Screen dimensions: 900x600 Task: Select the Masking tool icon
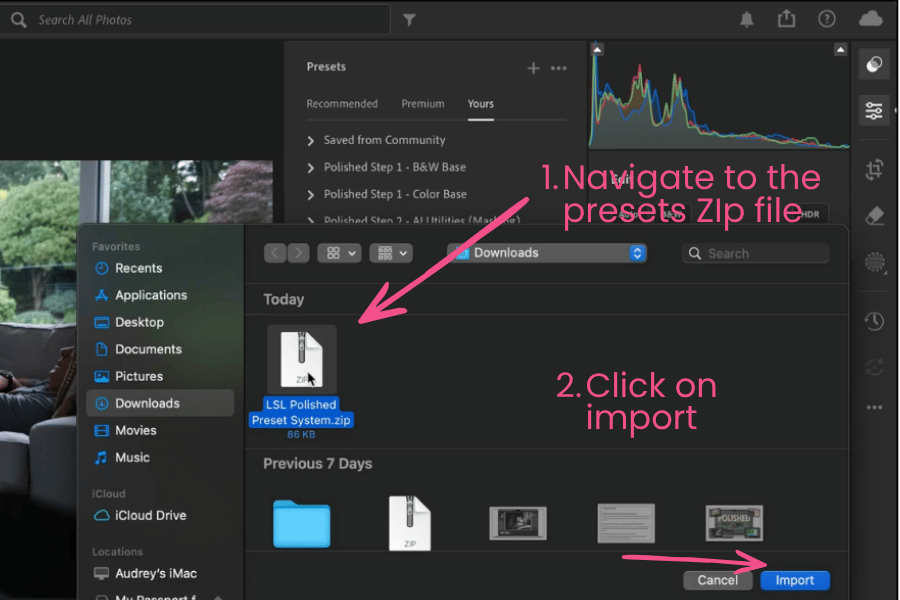(874, 262)
